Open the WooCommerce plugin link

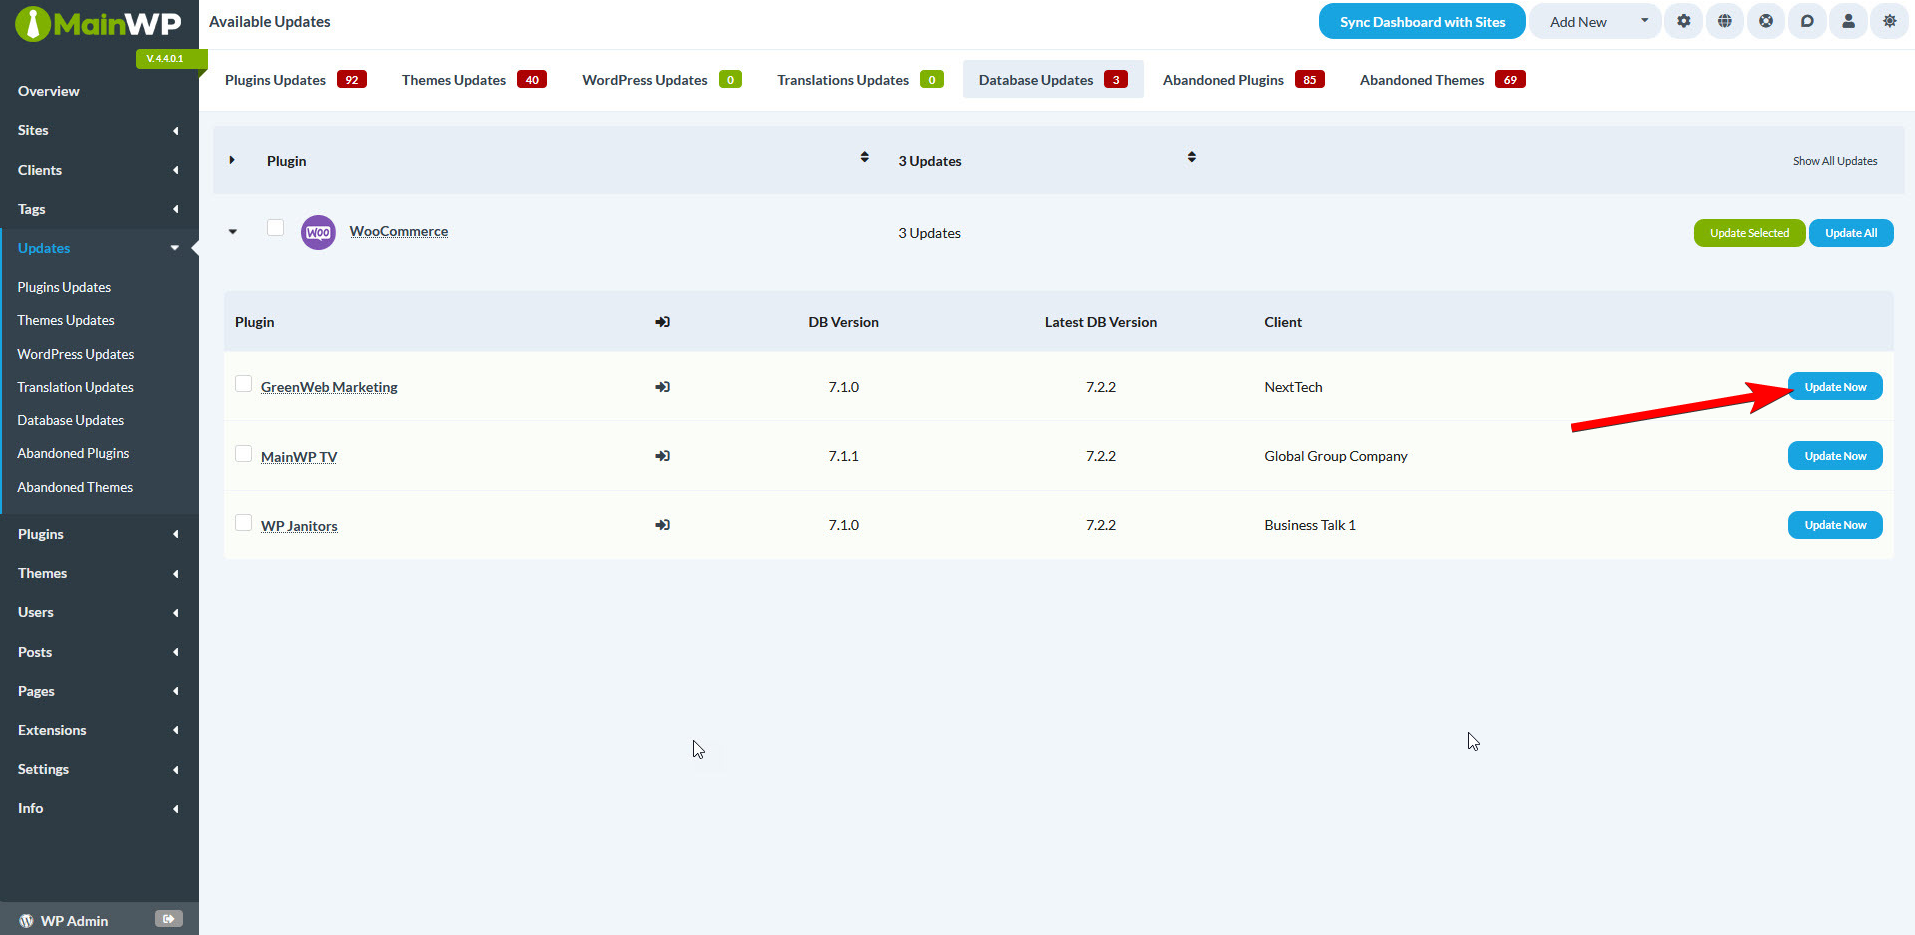[399, 231]
